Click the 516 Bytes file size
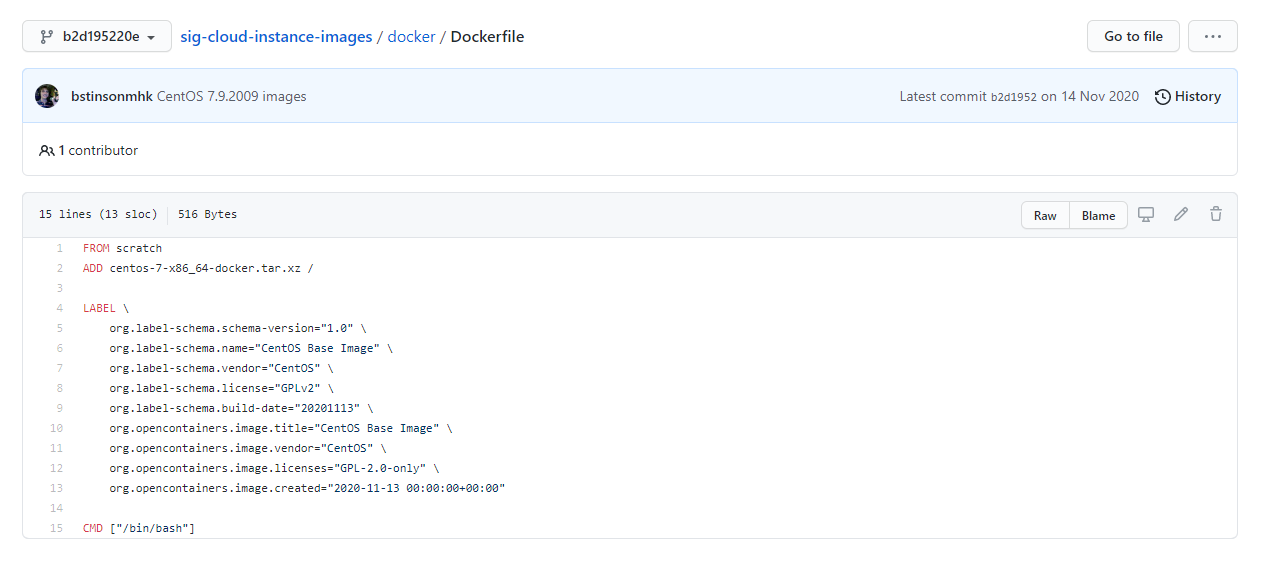 click(x=208, y=215)
